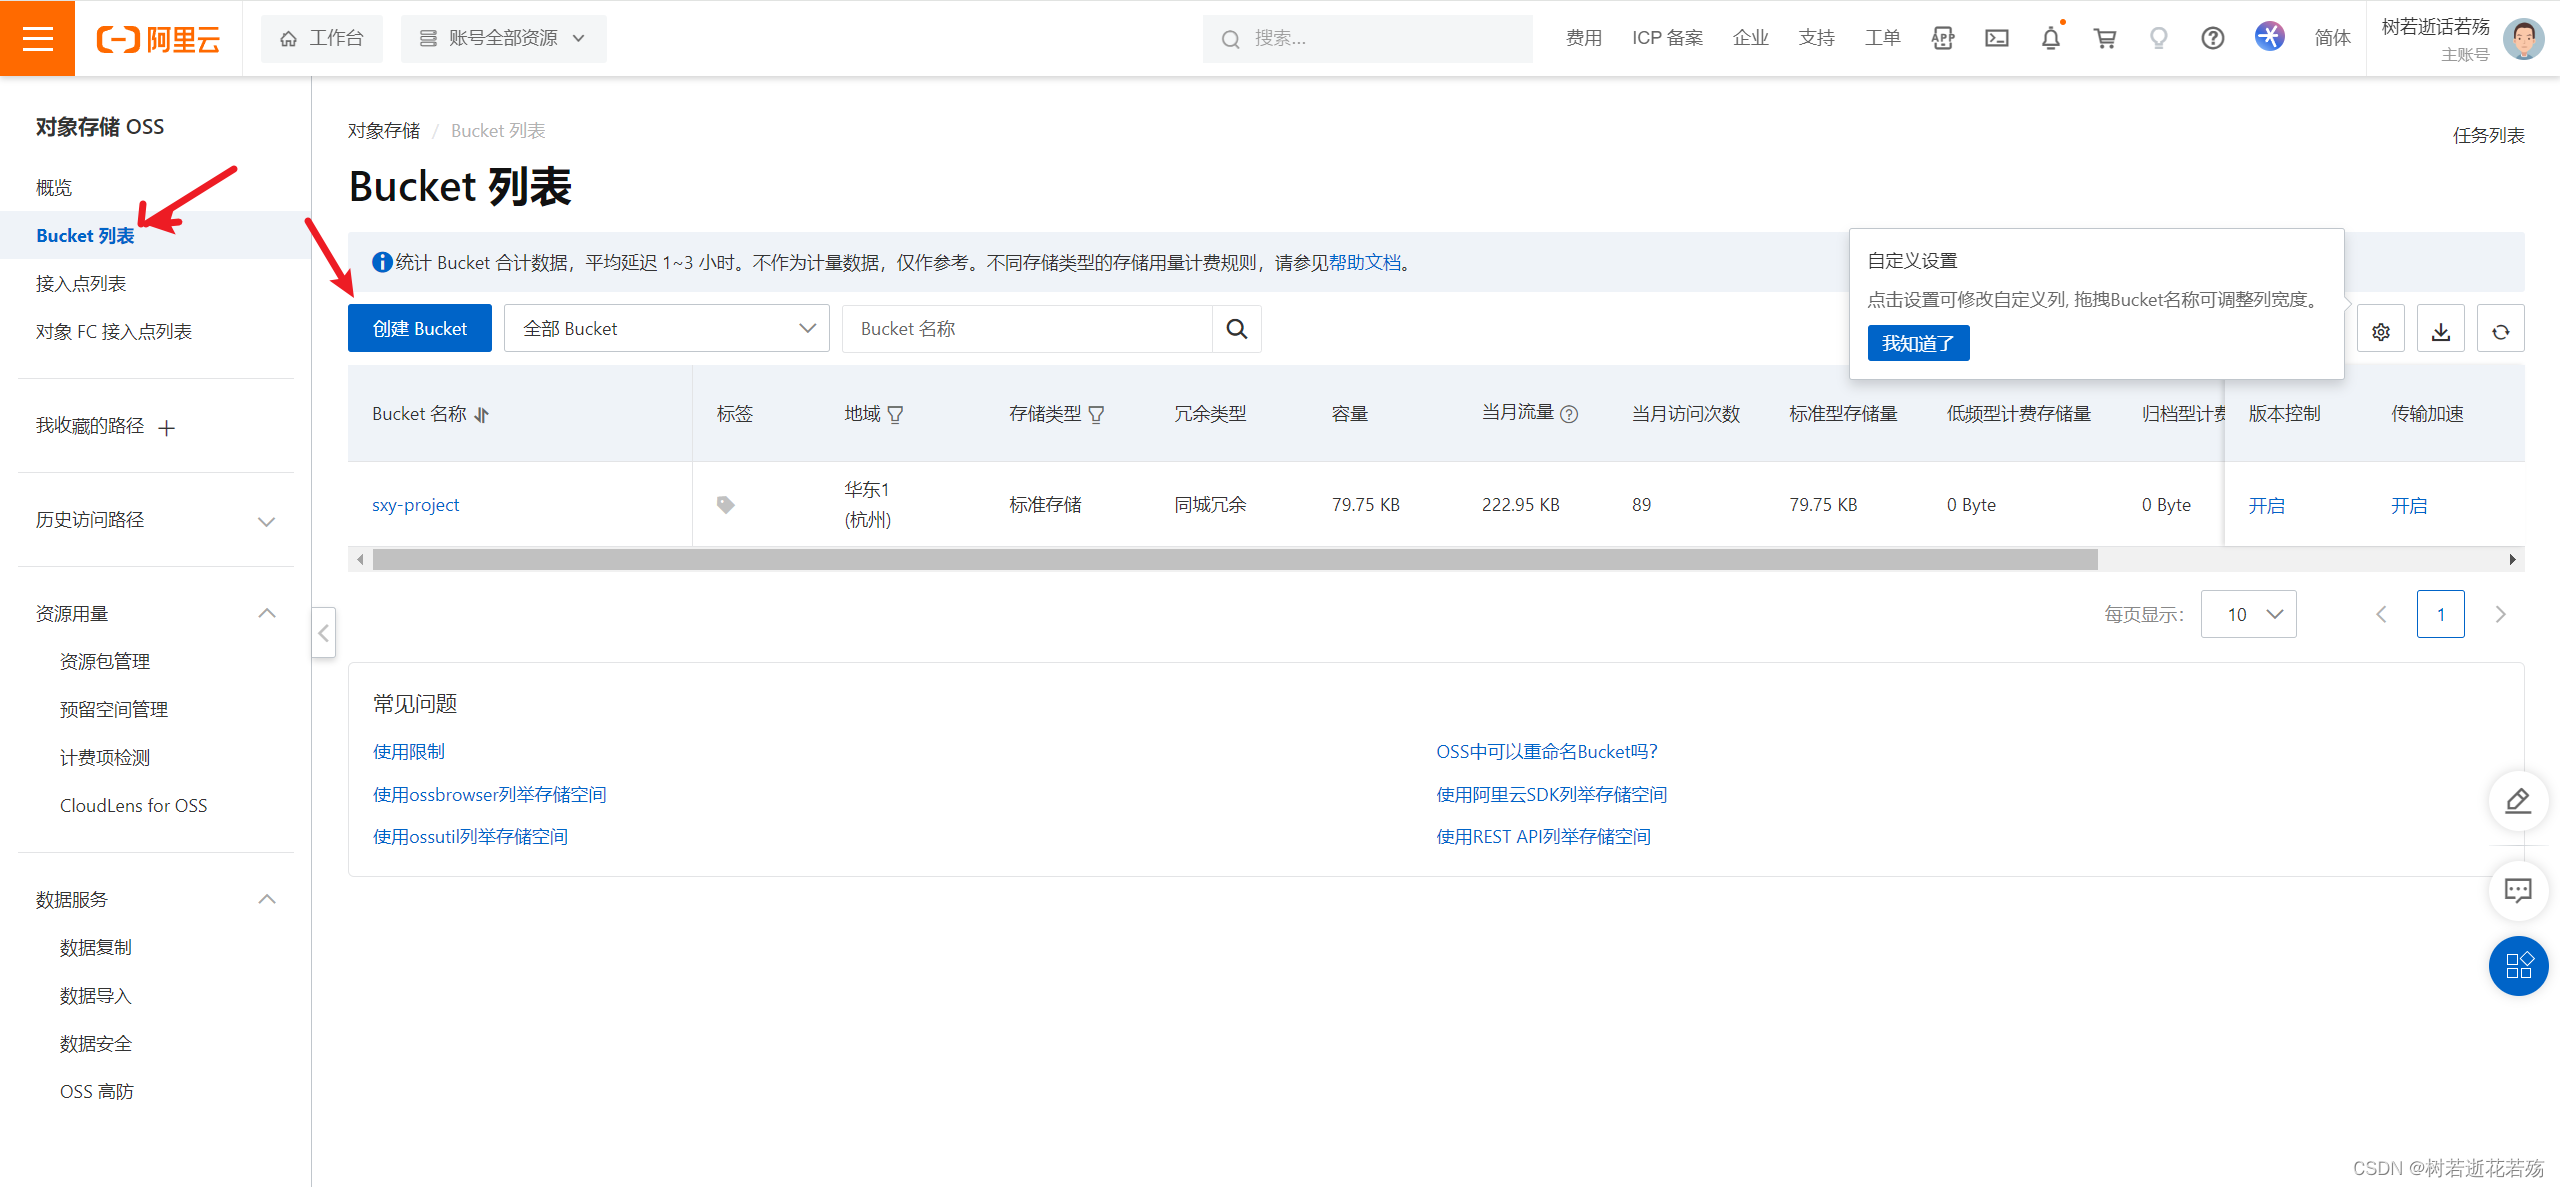Sort by Bucket name column
The height and width of the screenshot is (1187, 2560).
pyautogui.click(x=482, y=414)
